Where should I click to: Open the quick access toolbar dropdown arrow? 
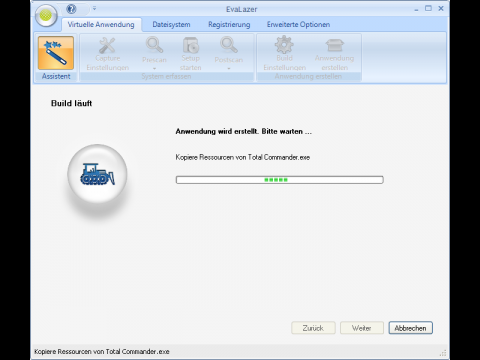(x=94, y=8)
